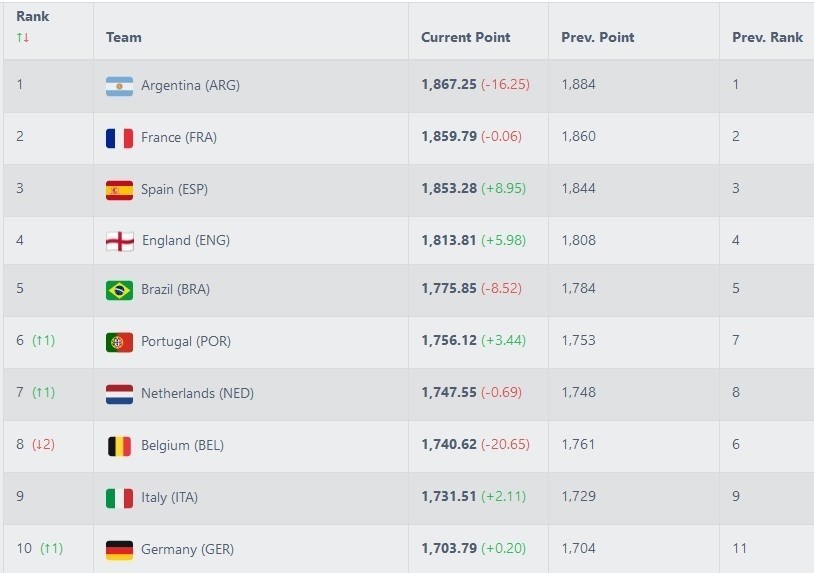The height and width of the screenshot is (573, 814).
Task: Click the Belgium flag icon
Action: point(119,446)
